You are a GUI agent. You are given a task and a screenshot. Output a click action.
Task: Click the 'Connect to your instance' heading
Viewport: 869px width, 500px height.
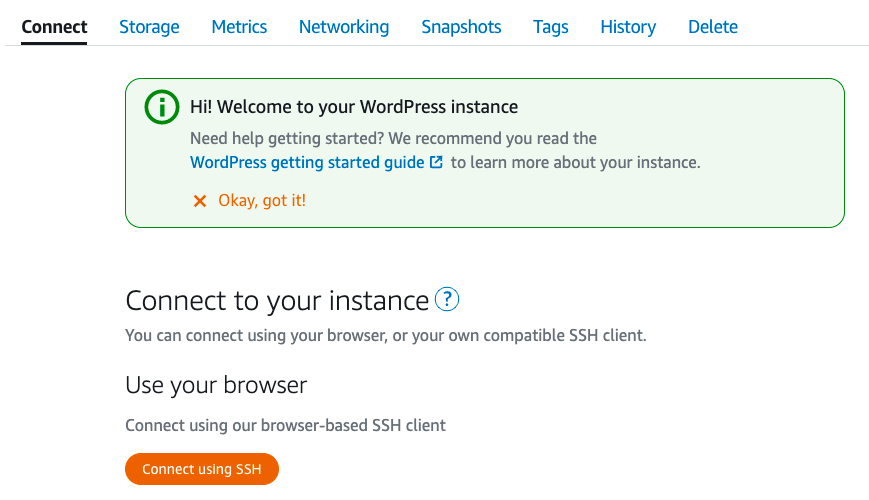(277, 300)
